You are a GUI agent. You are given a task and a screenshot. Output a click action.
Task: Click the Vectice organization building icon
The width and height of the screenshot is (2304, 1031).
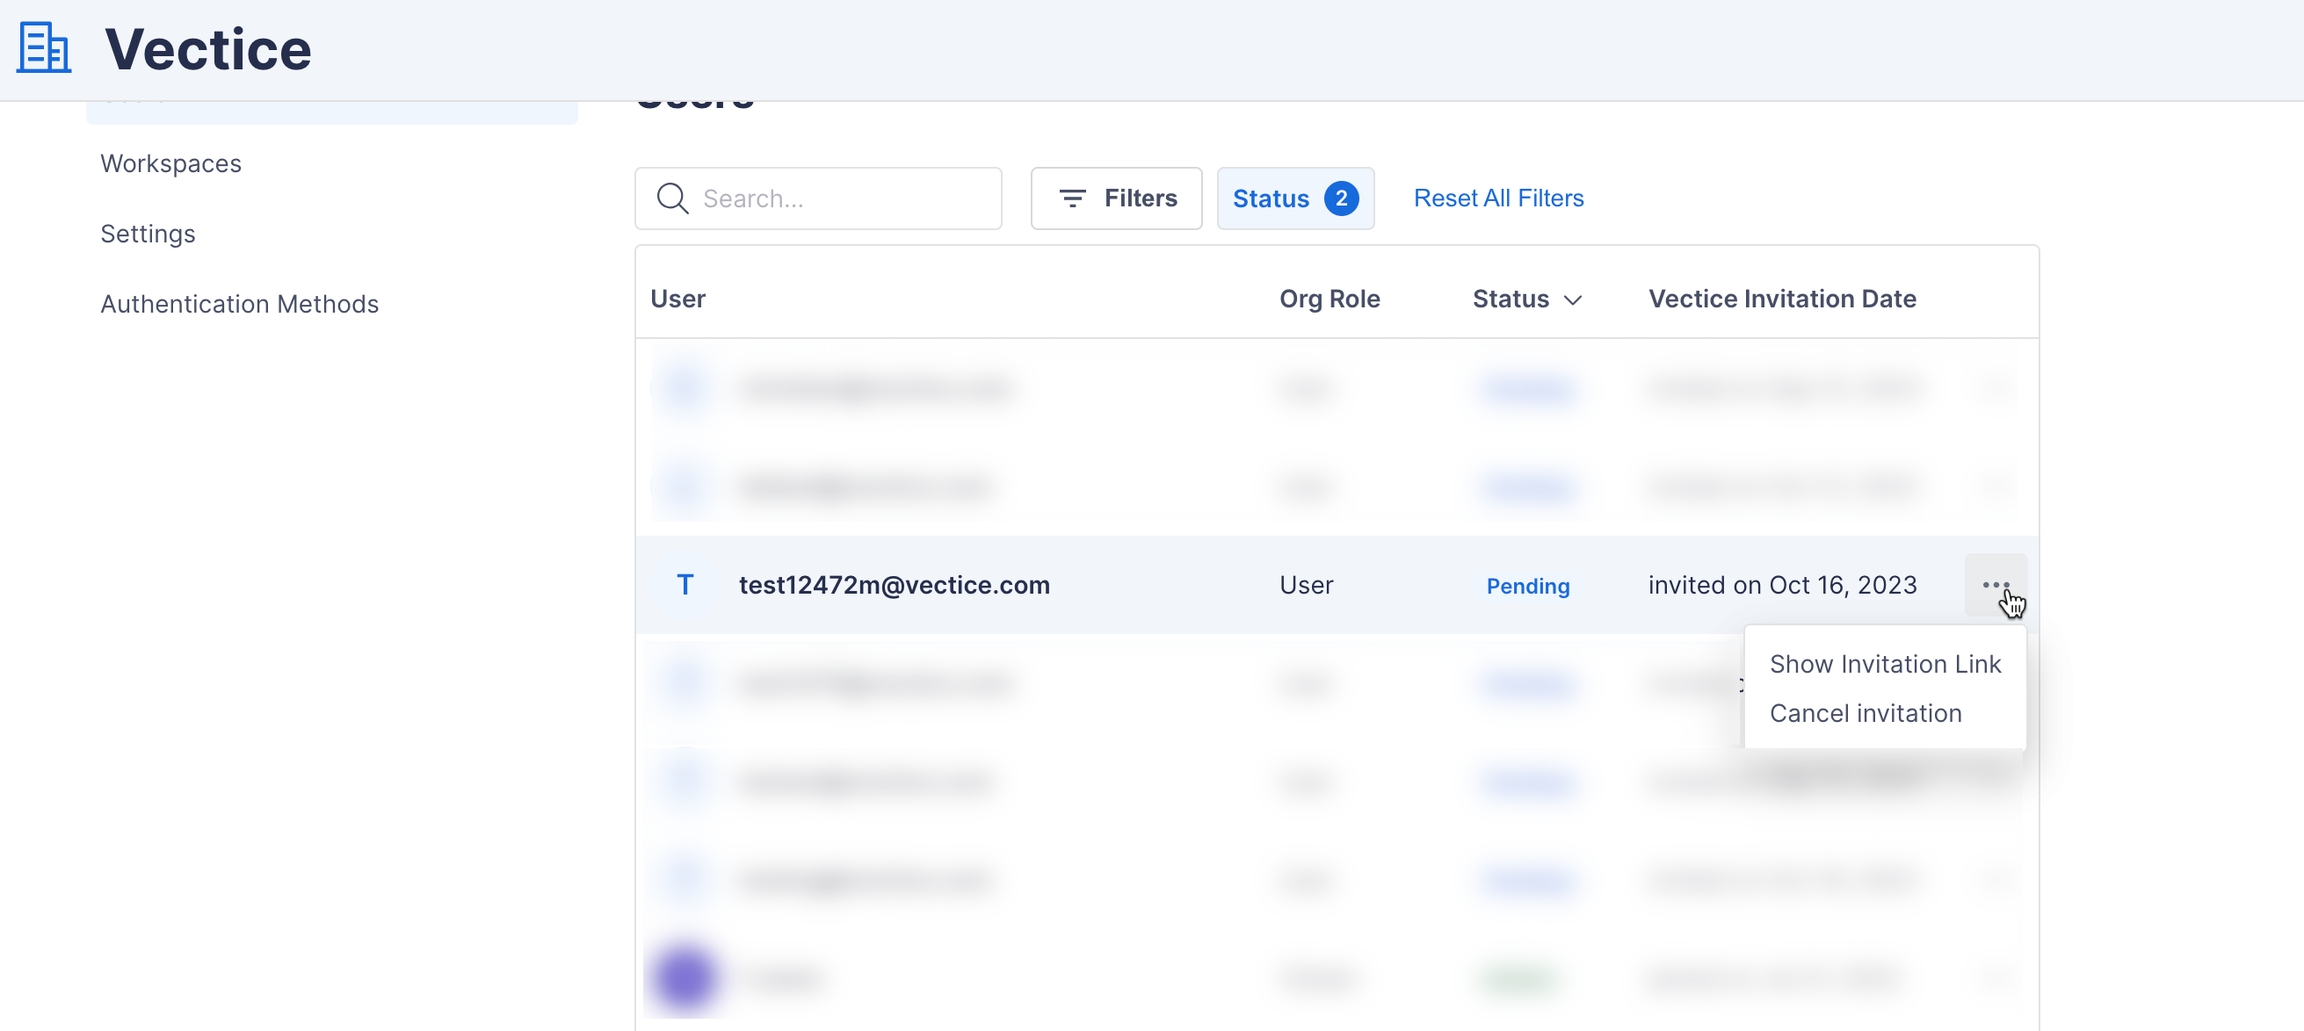[x=44, y=48]
